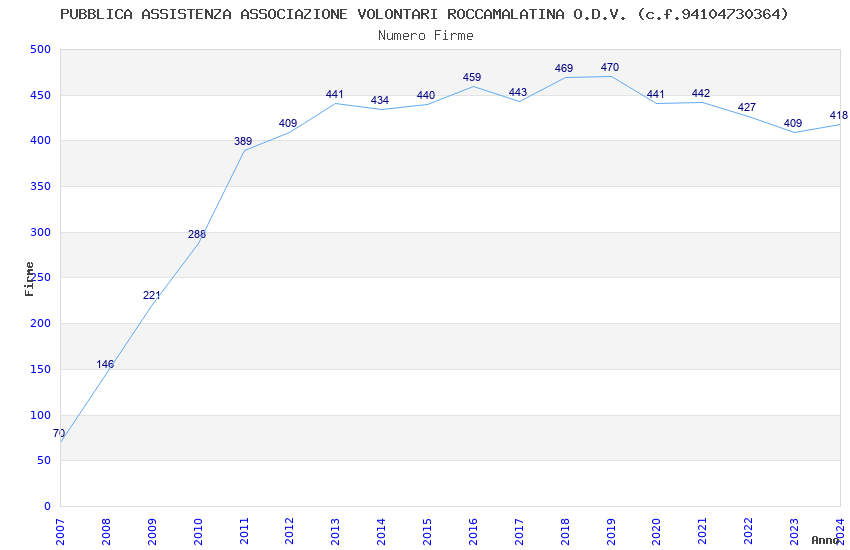Image resolution: width=850 pixels, height=550 pixels.
Task: Click the y-axis tick 450
Action: click(40, 95)
